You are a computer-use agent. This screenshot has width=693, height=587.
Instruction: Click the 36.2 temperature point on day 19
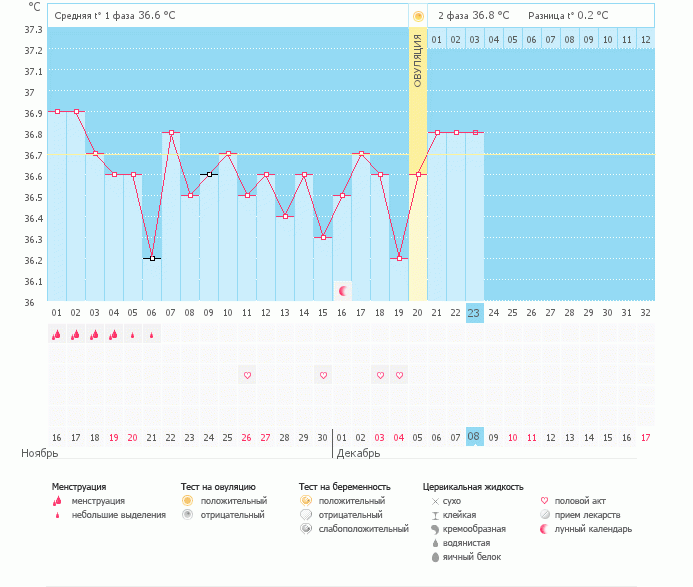click(399, 258)
